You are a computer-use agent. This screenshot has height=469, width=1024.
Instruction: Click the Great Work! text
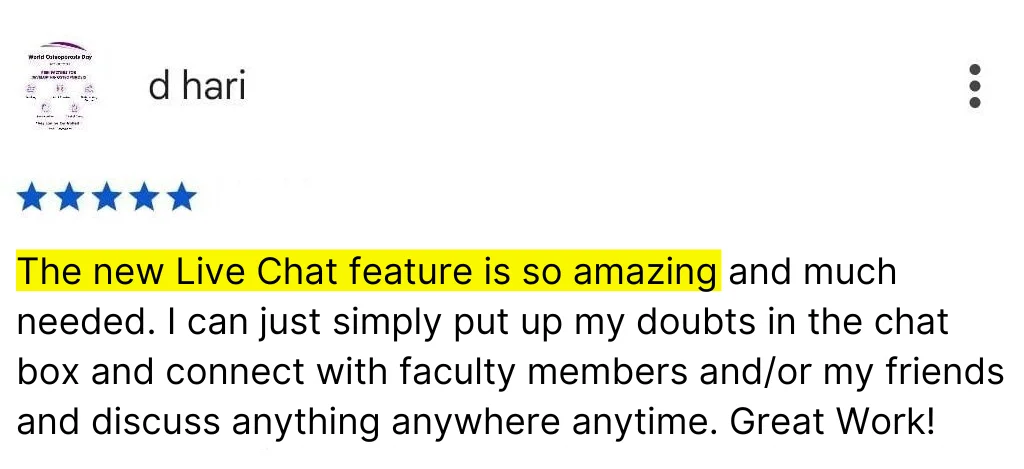click(833, 422)
